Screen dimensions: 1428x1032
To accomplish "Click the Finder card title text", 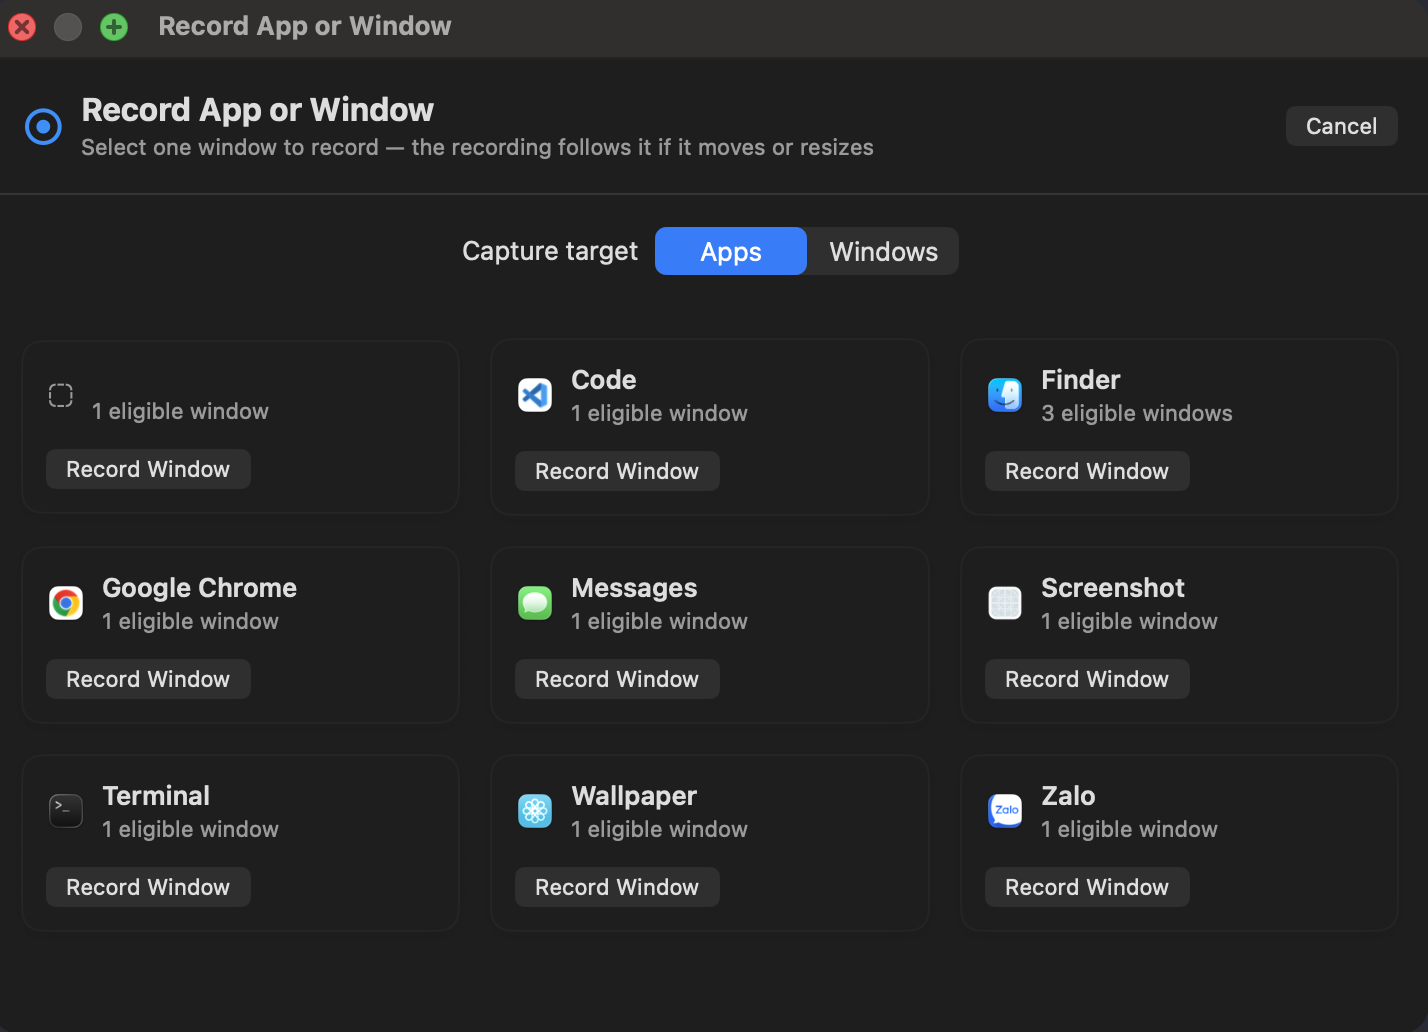I will tap(1080, 380).
